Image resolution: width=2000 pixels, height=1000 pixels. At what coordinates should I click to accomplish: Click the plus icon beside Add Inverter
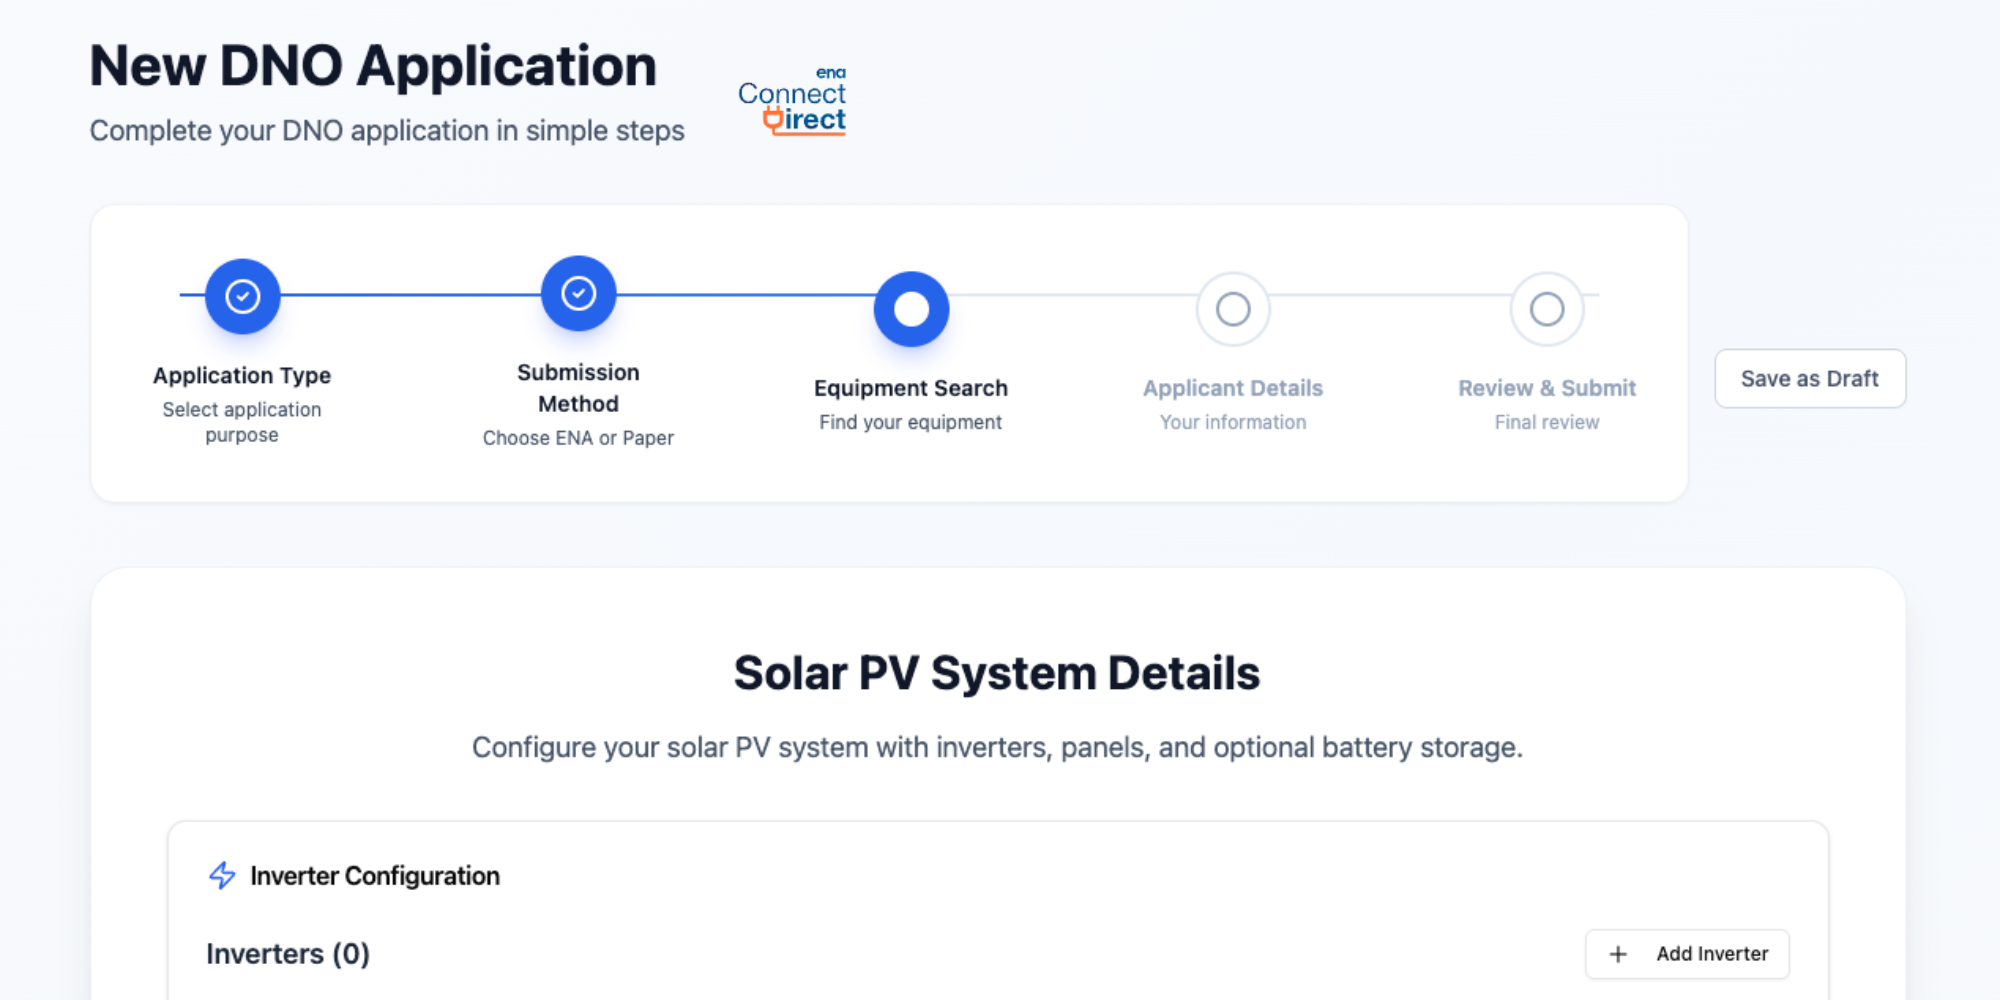tap(1618, 954)
